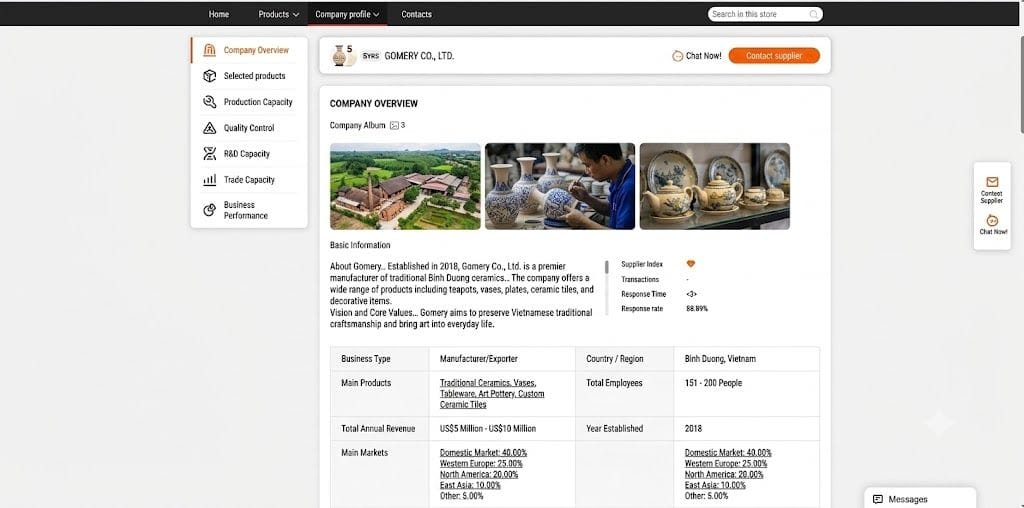Image resolution: width=1024 pixels, height=508 pixels.
Task: Click the orange Contact supplier button
Action: (774, 56)
